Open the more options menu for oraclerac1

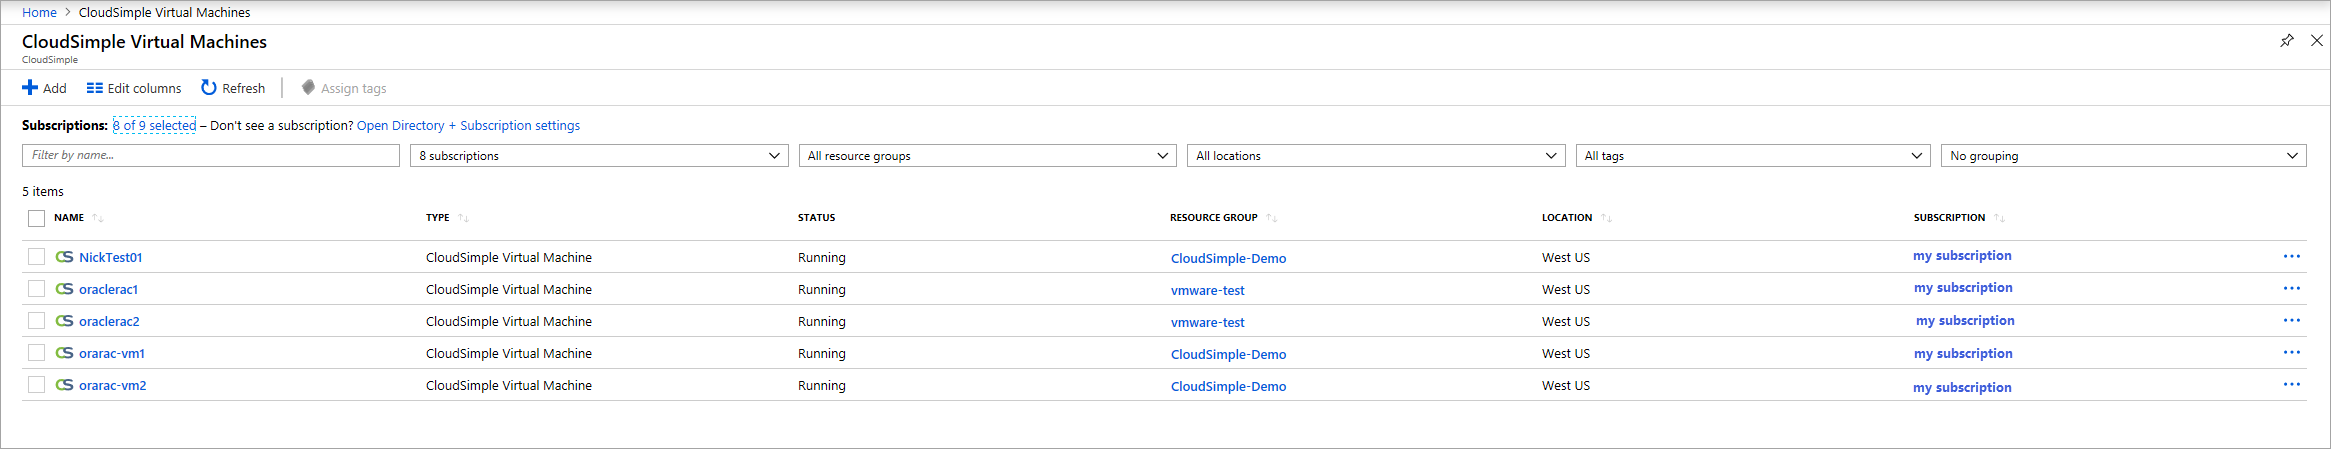pos(2292,289)
